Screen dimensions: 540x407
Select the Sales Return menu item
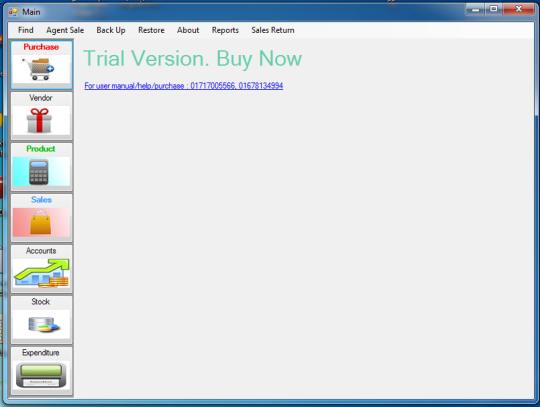click(273, 30)
